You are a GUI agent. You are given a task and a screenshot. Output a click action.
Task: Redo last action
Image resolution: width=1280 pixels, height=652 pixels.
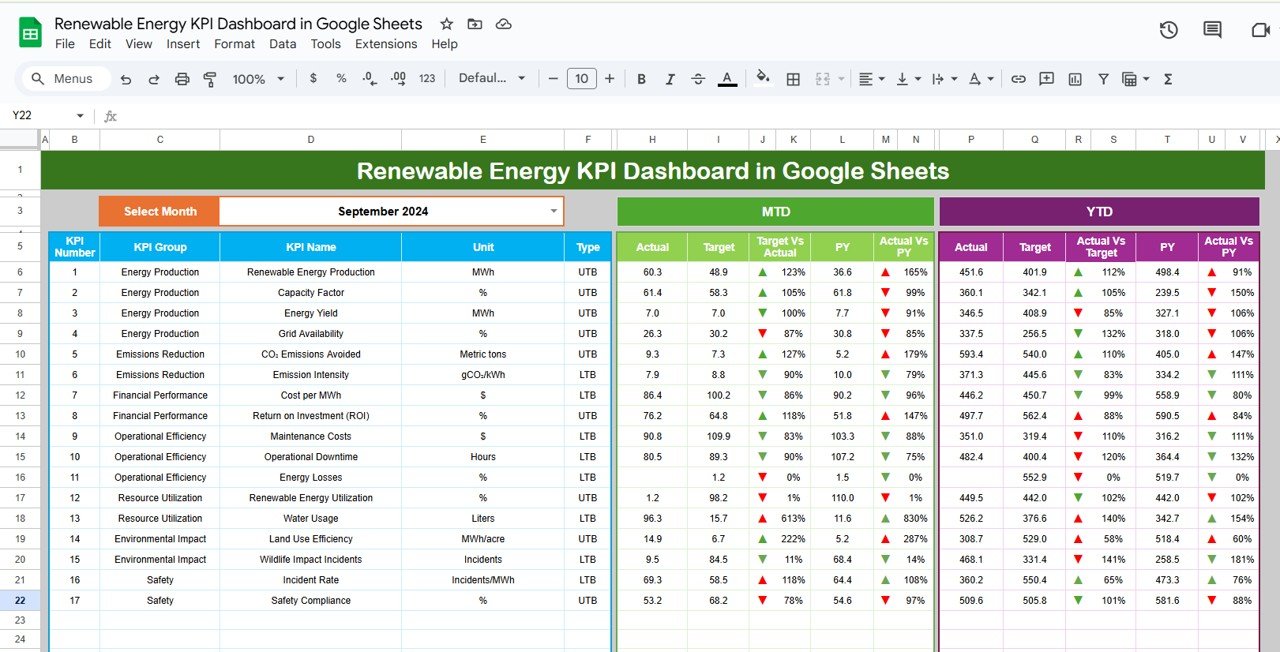[x=154, y=79]
